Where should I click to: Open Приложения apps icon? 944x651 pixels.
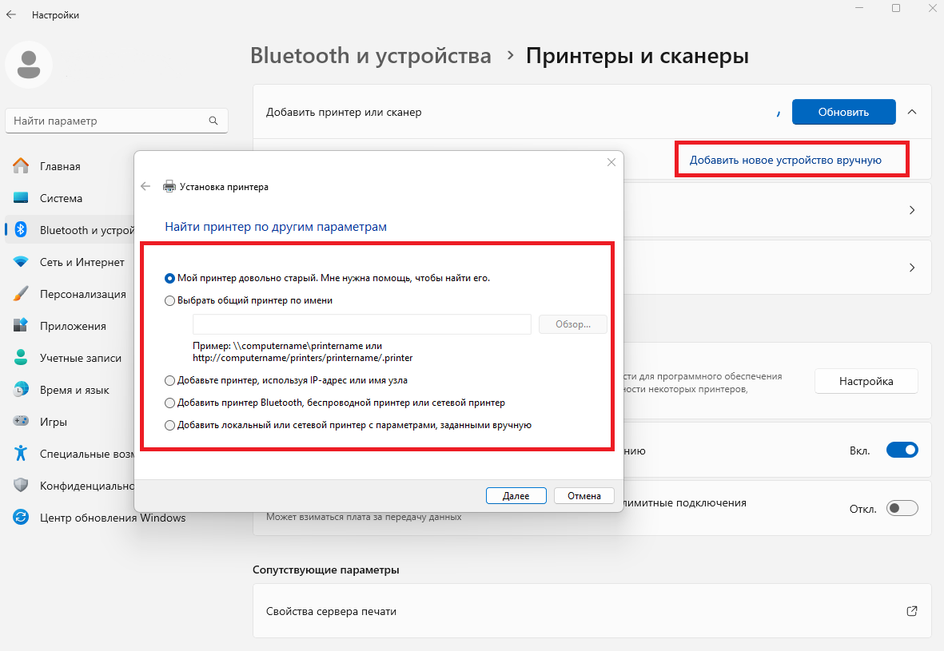(21, 325)
